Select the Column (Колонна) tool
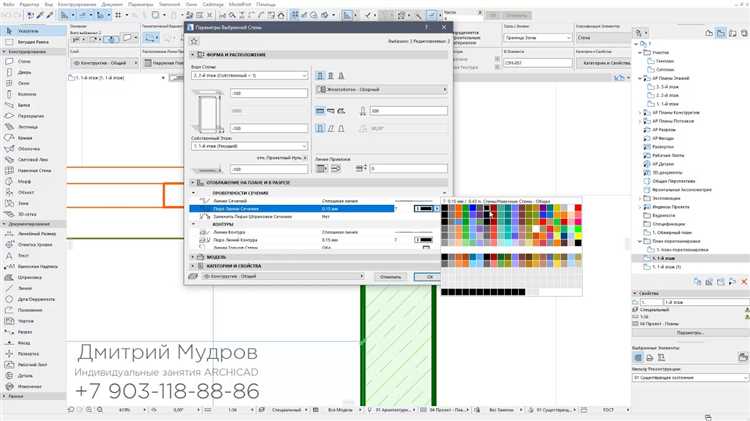The width and height of the screenshot is (750, 421). click(33, 94)
